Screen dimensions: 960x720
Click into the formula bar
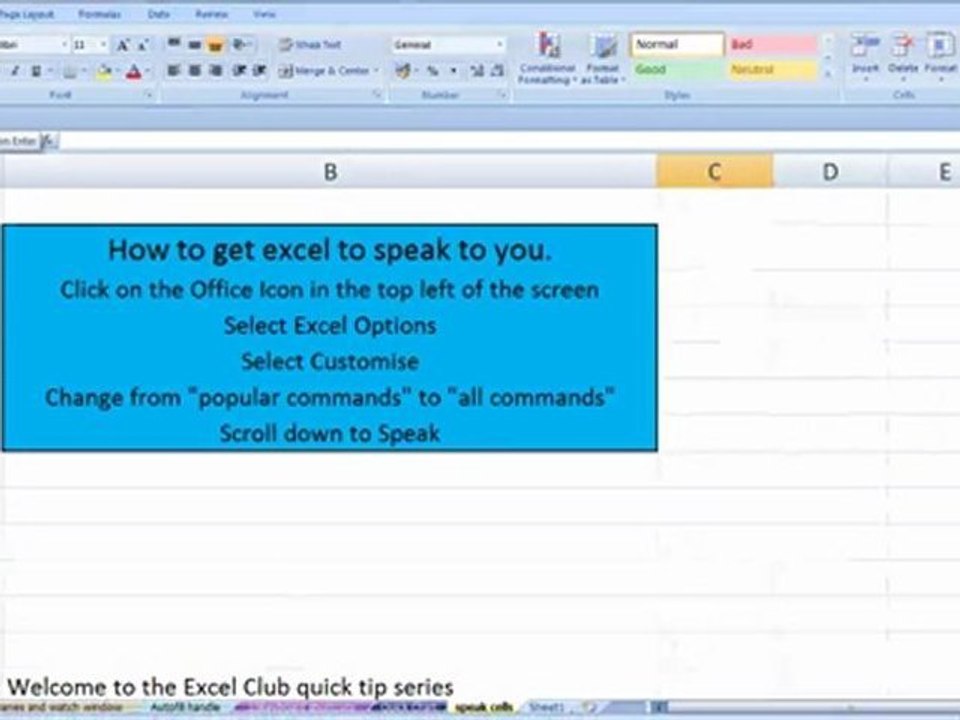508,141
